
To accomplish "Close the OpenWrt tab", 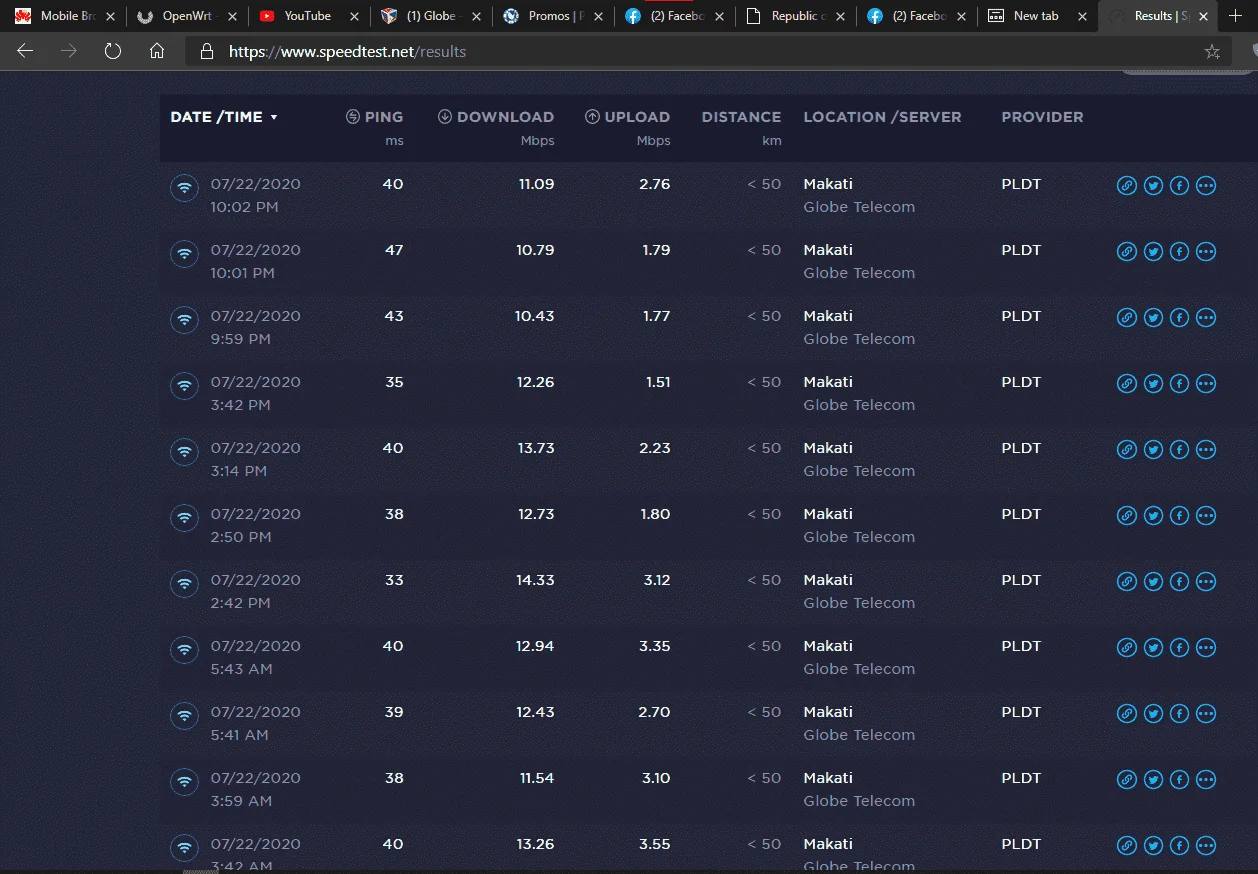I will pos(233,16).
